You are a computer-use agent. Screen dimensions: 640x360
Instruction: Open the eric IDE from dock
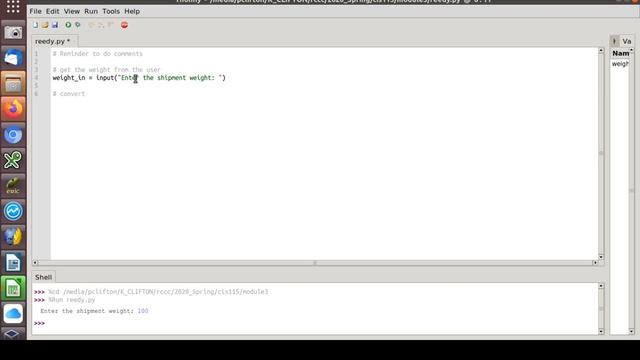click(x=13, y=186)
